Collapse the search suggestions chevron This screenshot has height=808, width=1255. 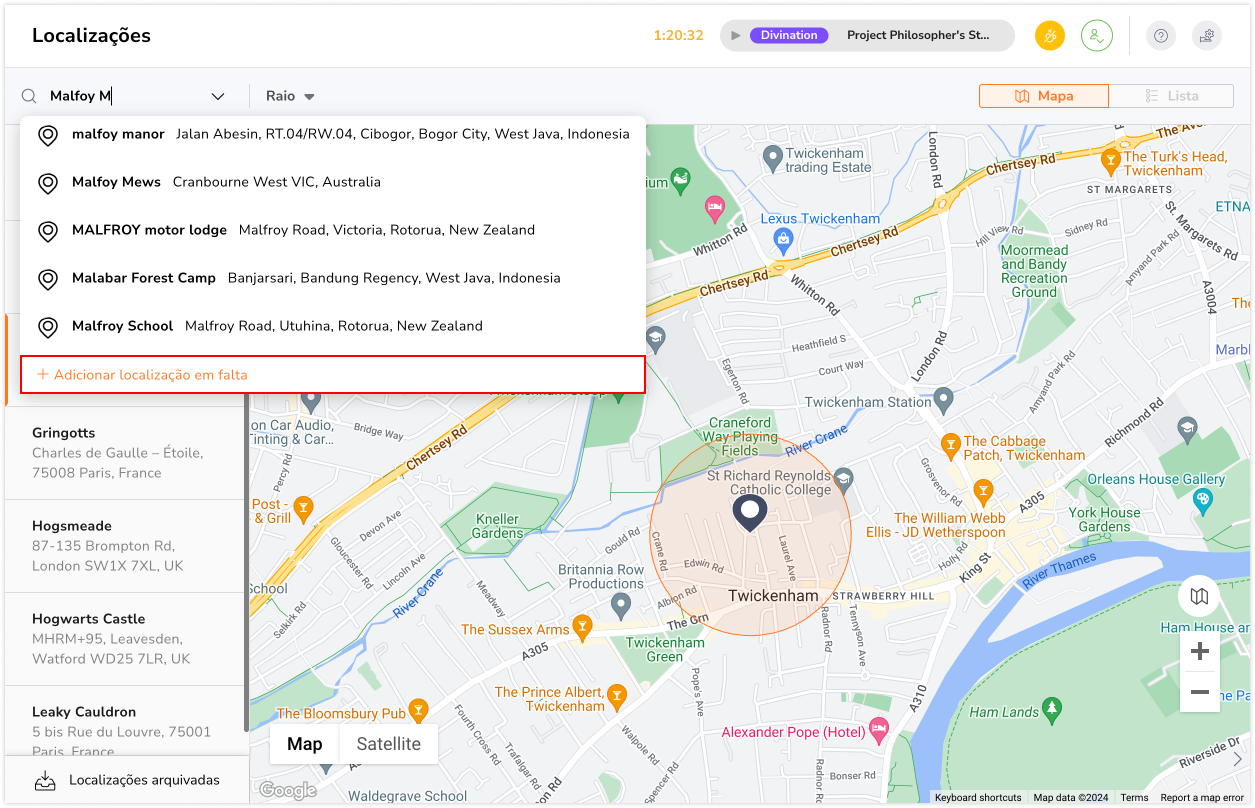tap(218, 96)
